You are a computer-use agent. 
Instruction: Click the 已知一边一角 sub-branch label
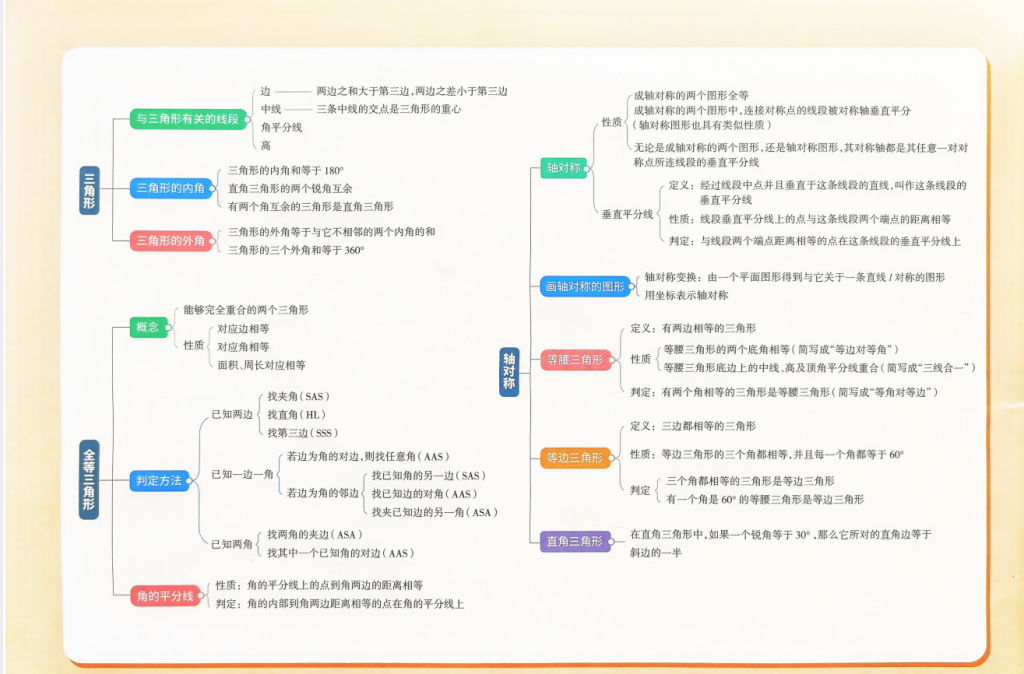click(241, 474)
